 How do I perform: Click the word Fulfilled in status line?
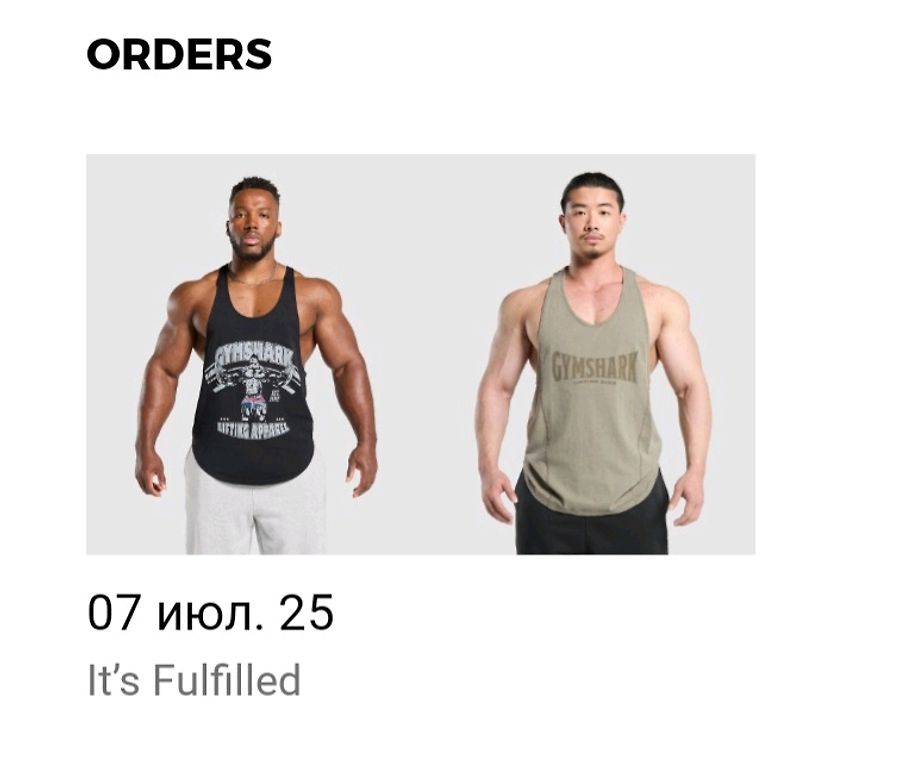[227, 680]
